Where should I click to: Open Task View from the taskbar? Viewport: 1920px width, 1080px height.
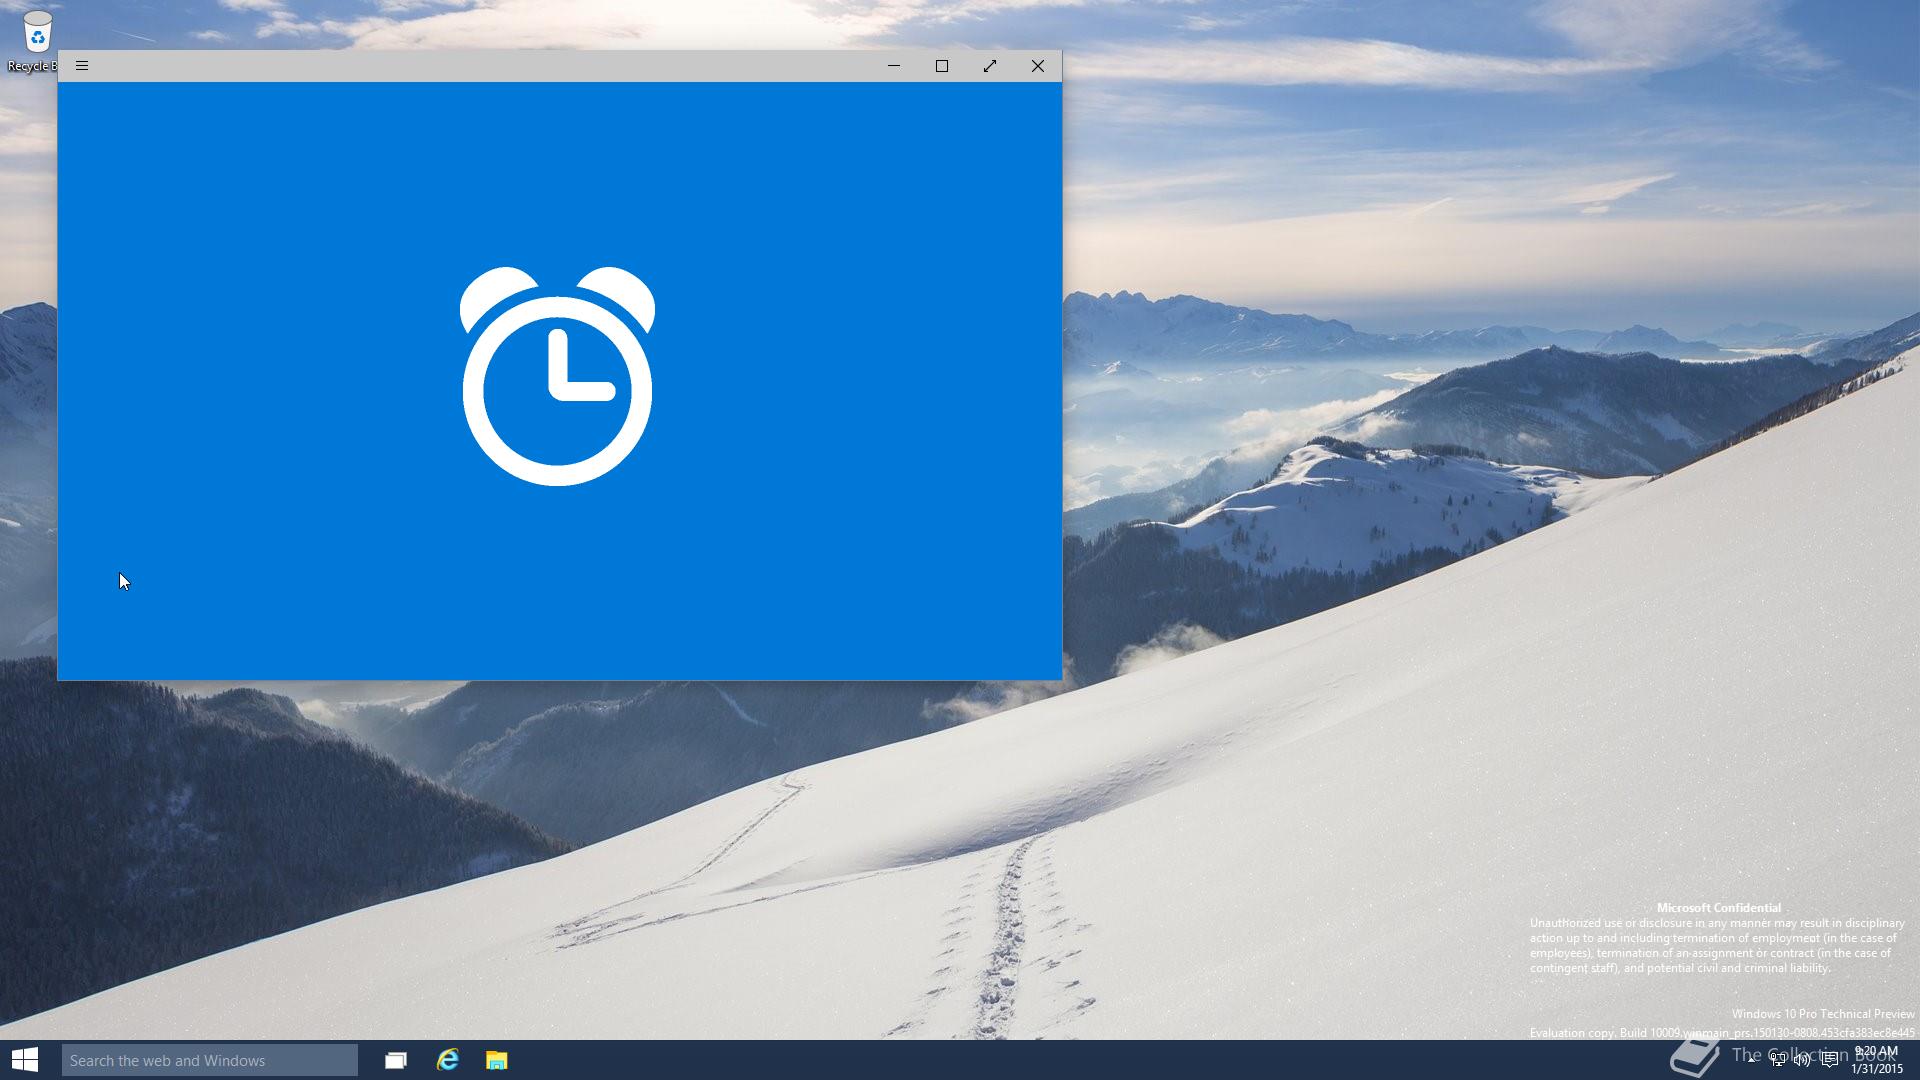pos(396,1060)
